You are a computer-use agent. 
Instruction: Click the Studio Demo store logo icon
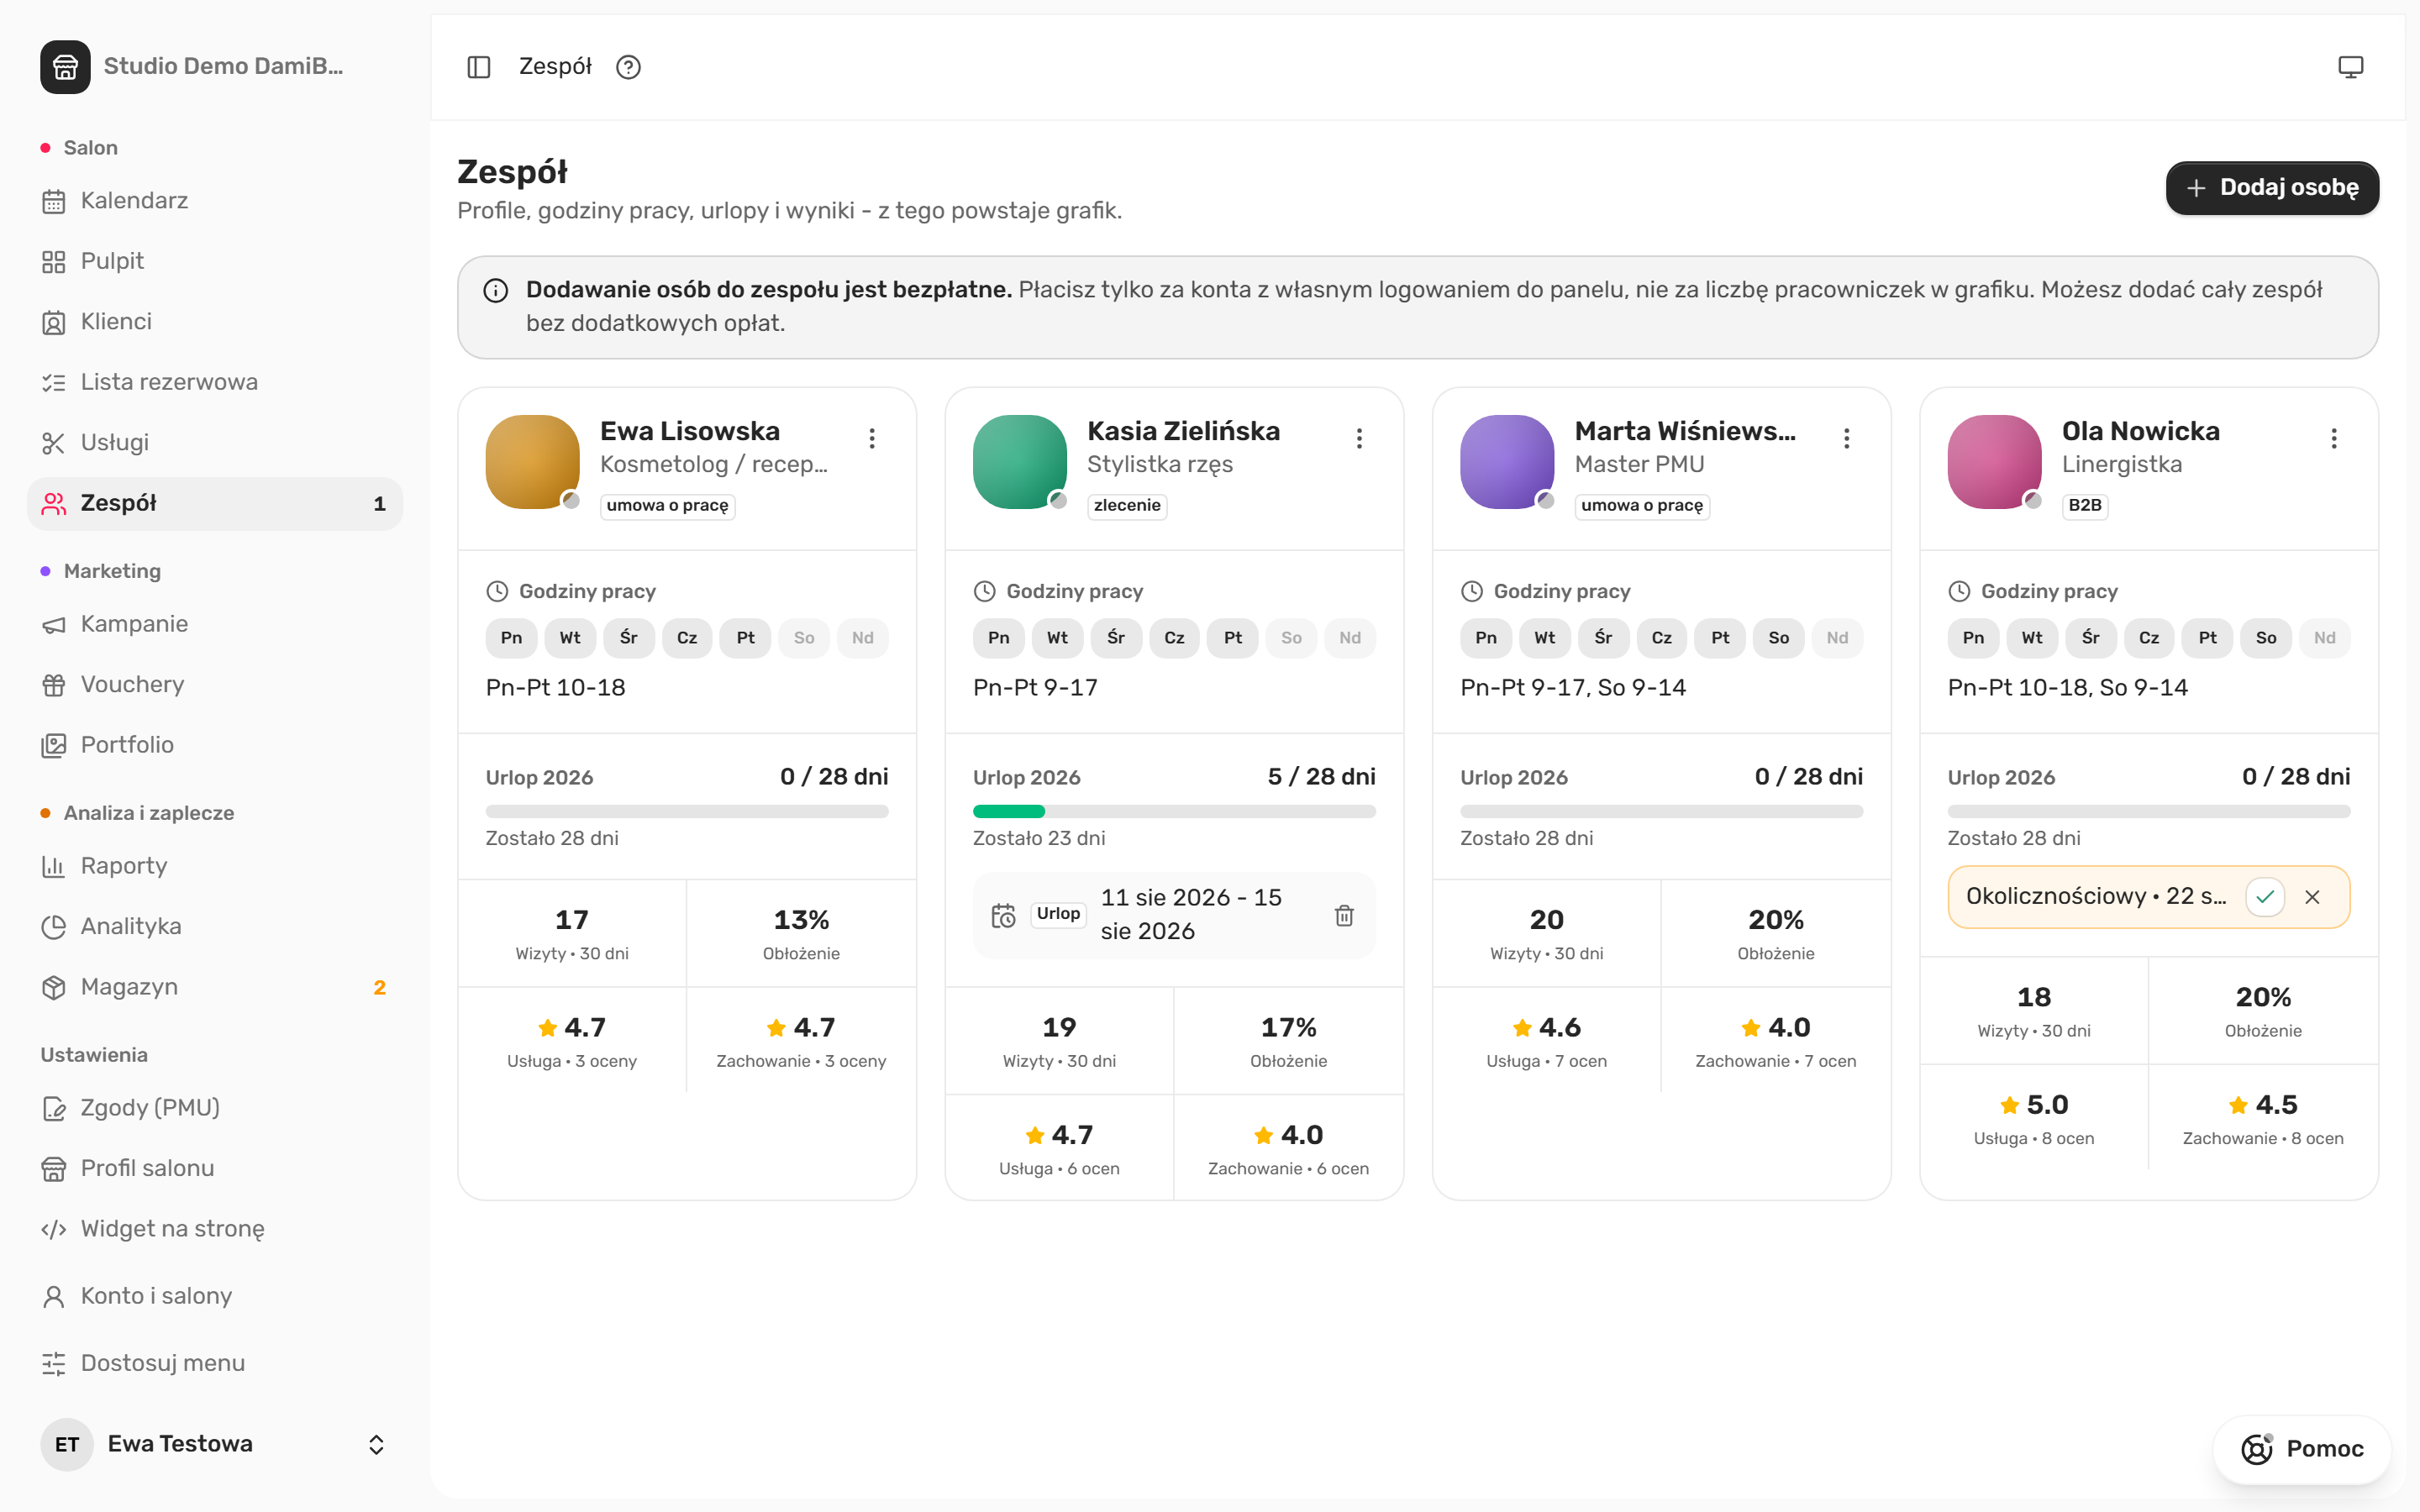point(65,67)
